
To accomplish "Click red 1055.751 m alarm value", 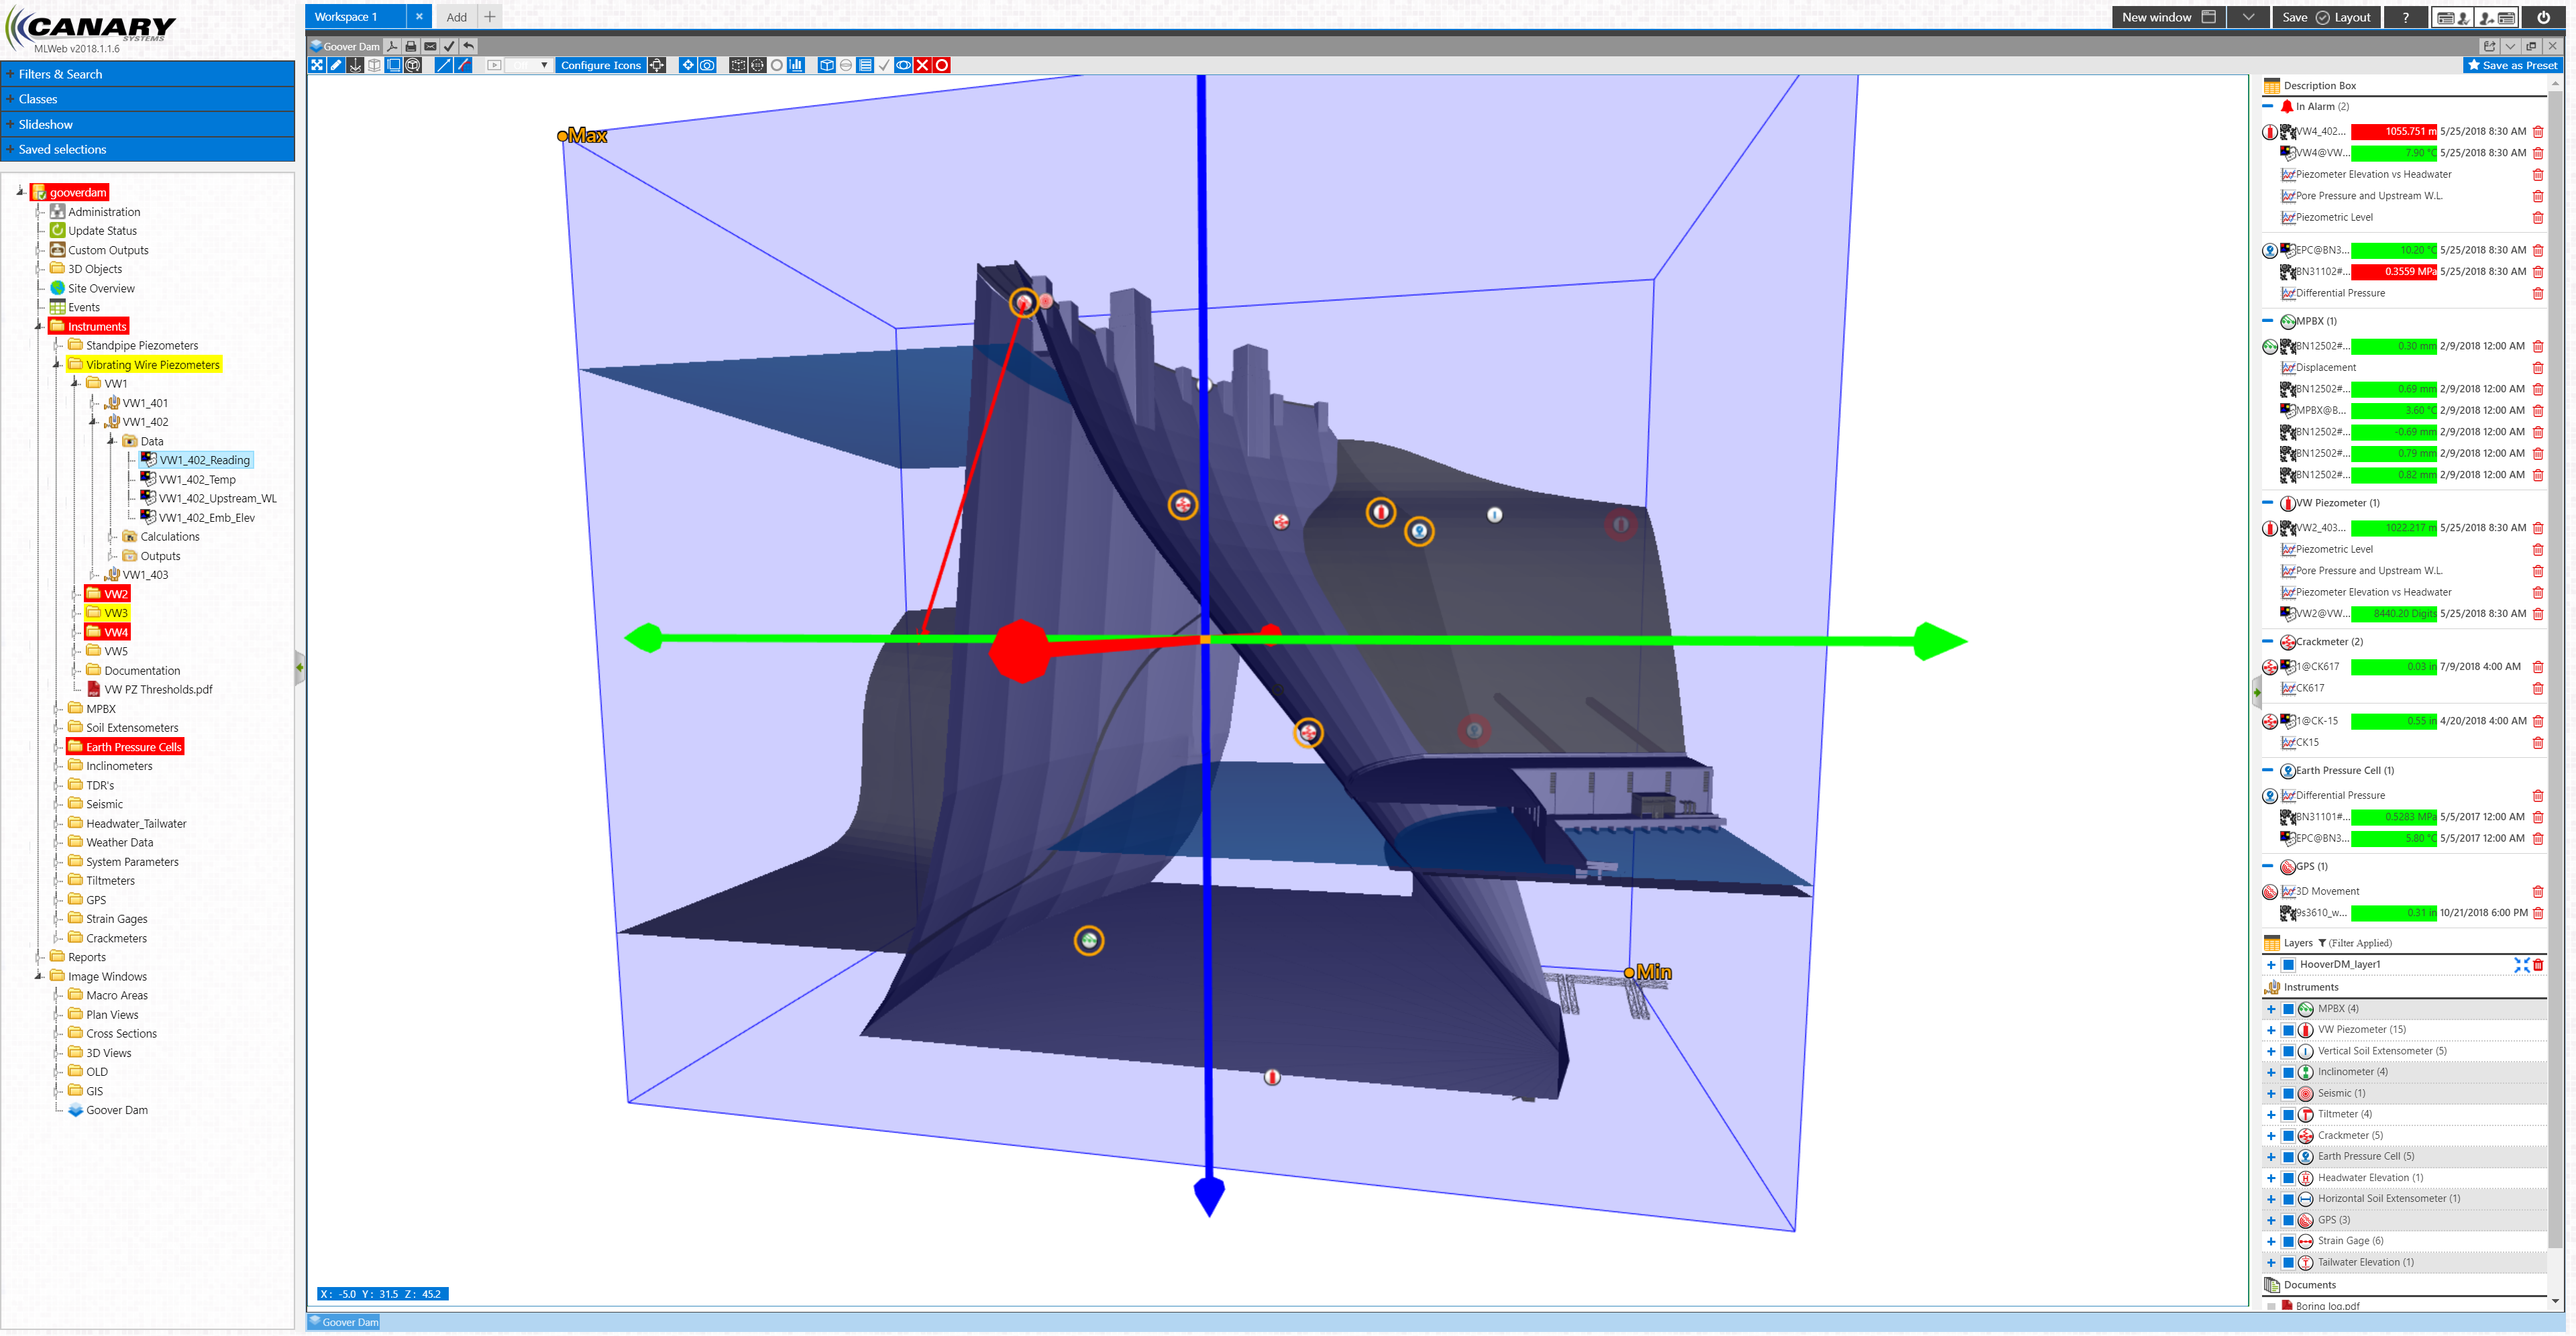I will (x=2393, y=132).
